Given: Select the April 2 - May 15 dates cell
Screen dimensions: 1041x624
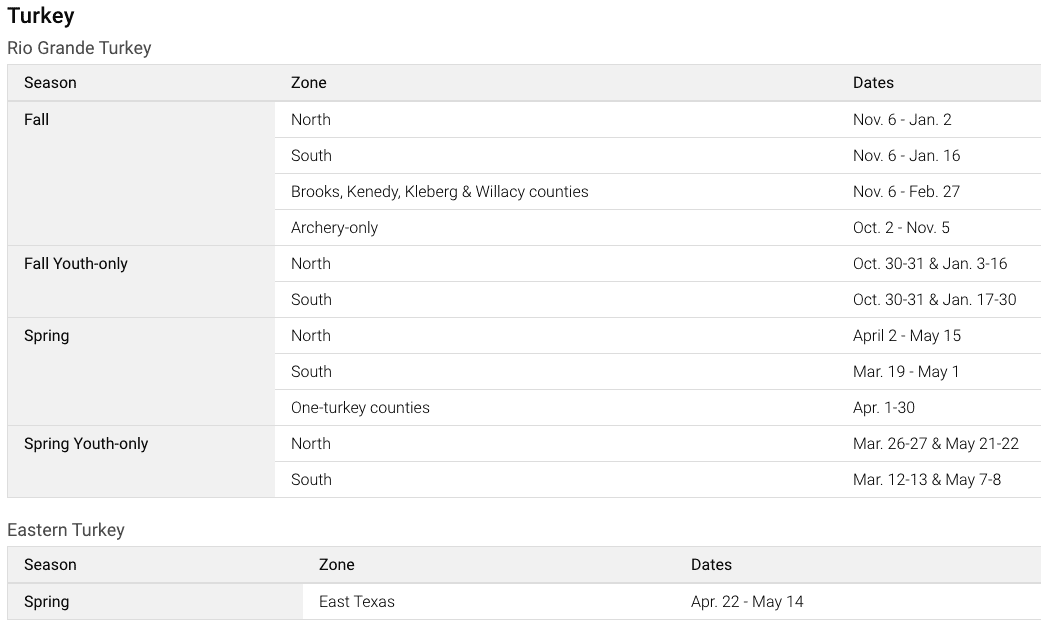Looking at the screenshot, I should pyautogui.click(x=906, y=336).
